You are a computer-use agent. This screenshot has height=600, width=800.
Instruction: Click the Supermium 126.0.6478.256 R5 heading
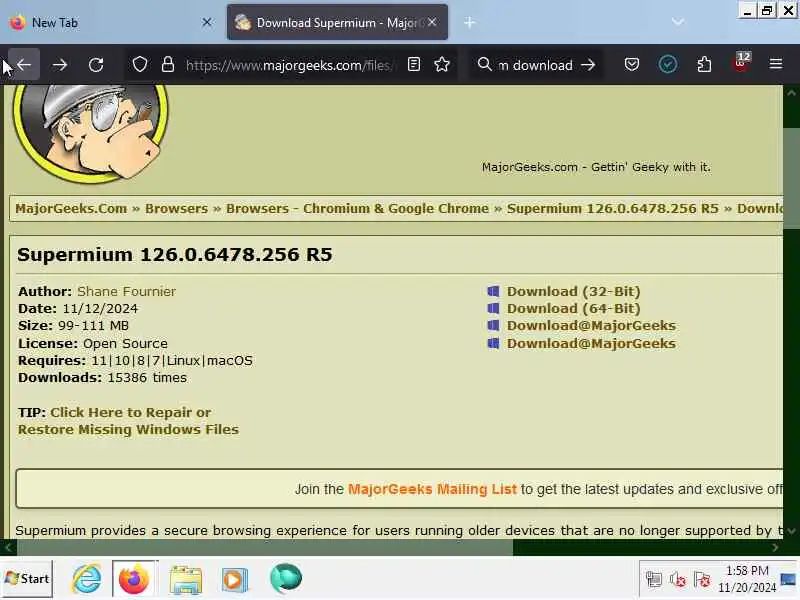174,255
